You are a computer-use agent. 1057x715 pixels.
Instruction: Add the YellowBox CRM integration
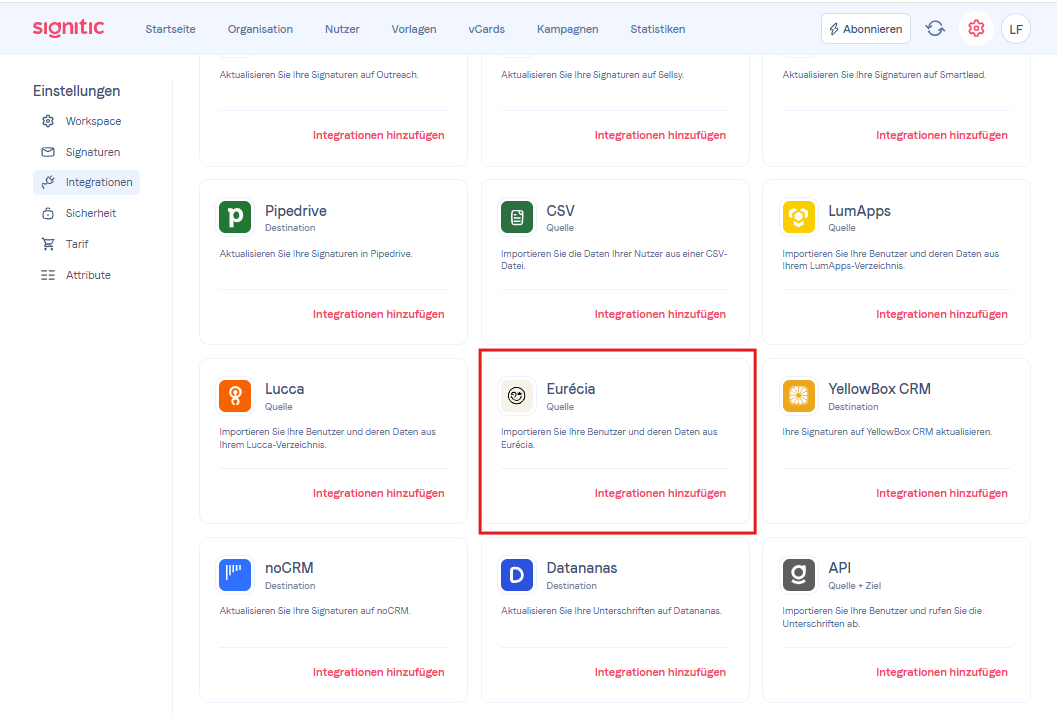pyautogui.click(x=942, y=493)
